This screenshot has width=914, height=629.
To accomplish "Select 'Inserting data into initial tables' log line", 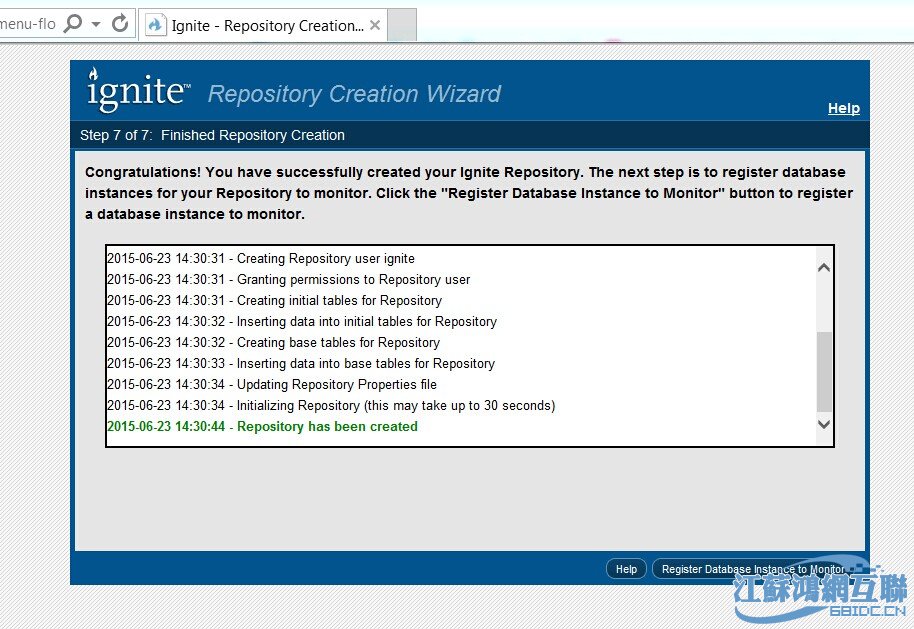I will click(302, 321).
